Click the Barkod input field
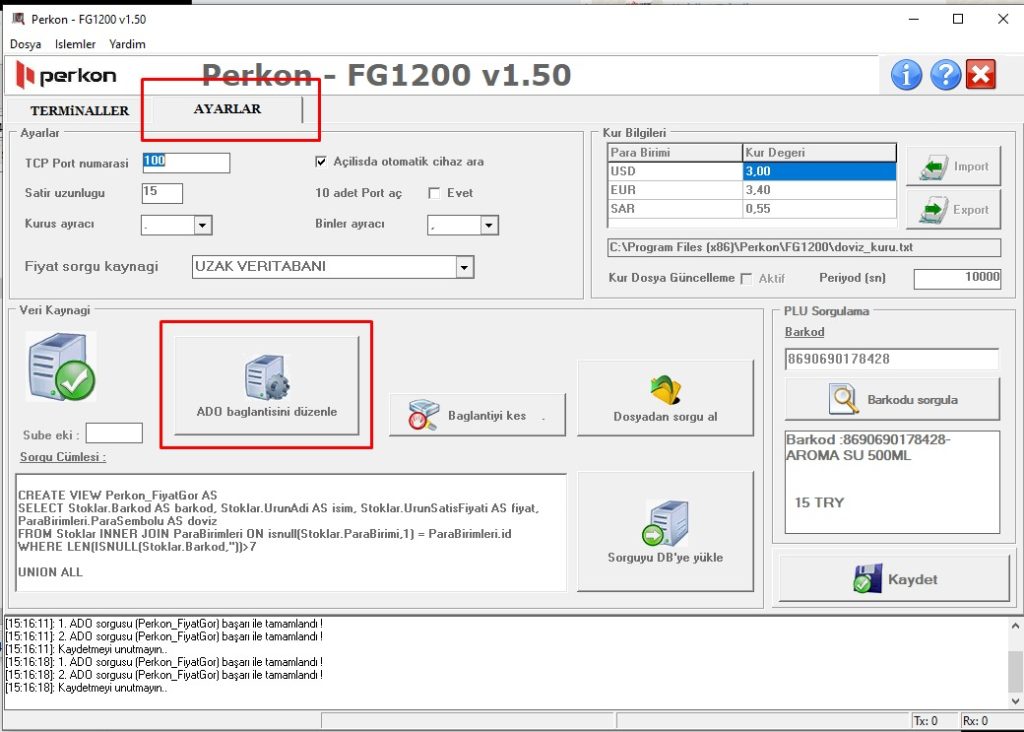 [x=891, y=358]
